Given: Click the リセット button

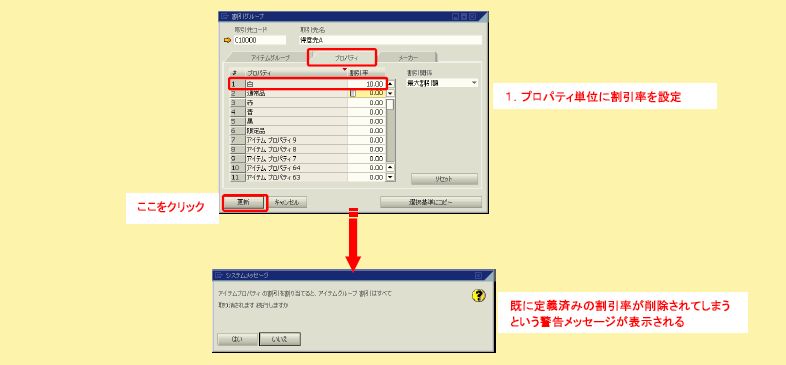Looking at the screenshot, I should [444, 179].
